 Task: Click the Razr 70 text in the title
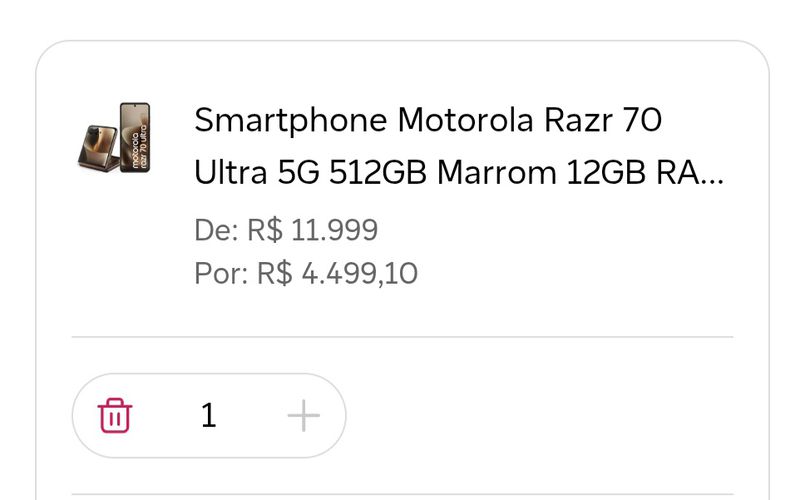tap(603, 120)
